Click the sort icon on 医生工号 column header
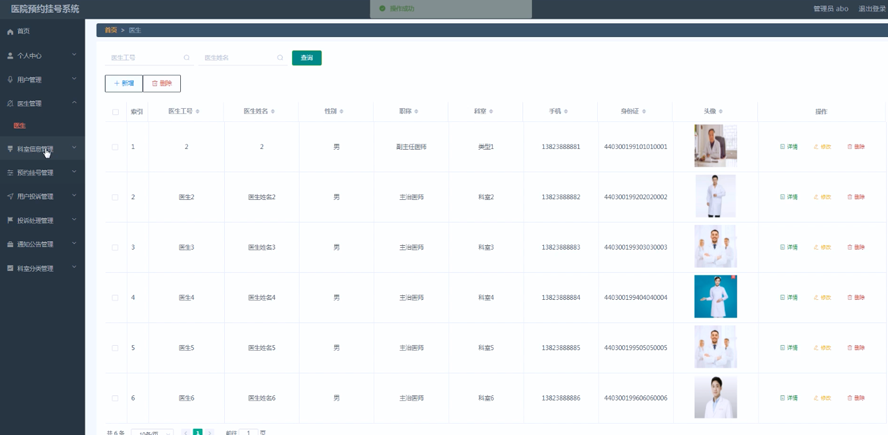Viewport: 888px width, 435px height. 198,112
